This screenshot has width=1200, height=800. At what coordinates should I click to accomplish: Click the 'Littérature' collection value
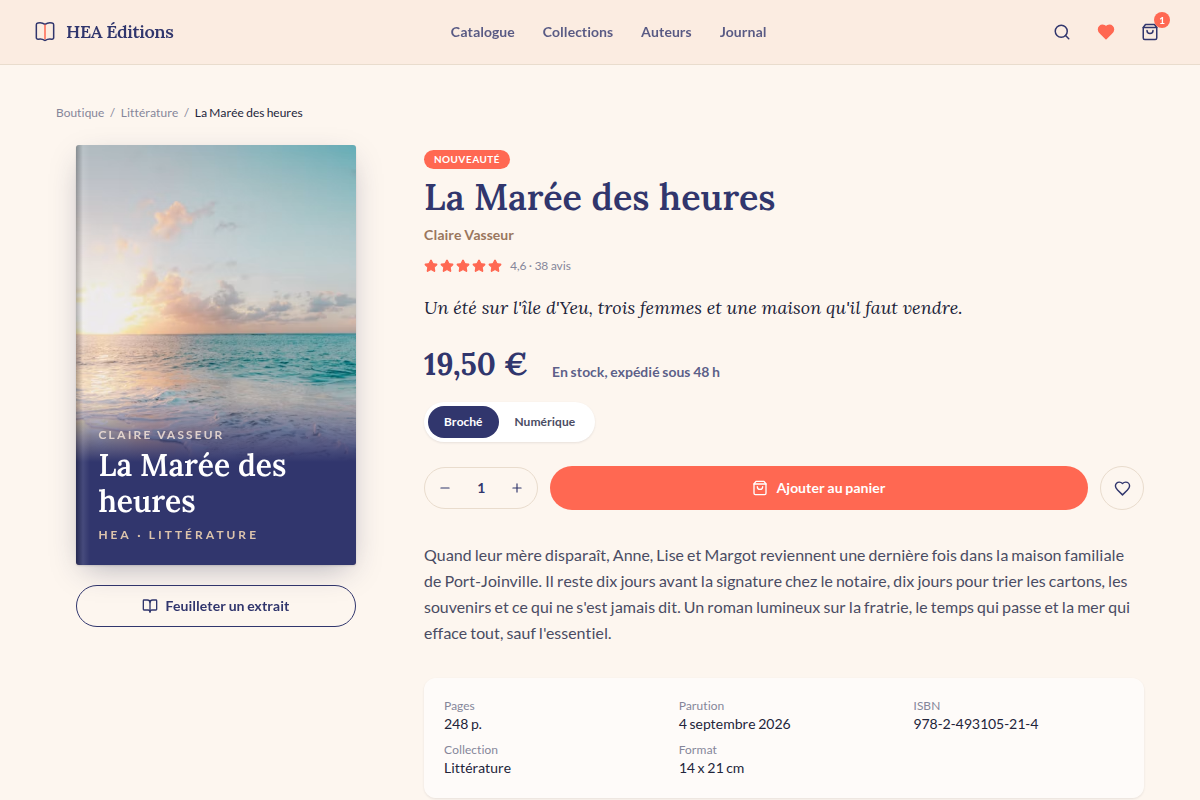click(477, 768)
